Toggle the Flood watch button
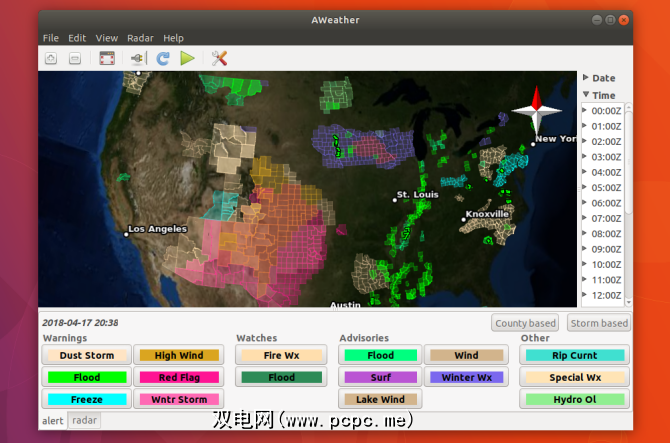670x443 pixels. point(281,377)
